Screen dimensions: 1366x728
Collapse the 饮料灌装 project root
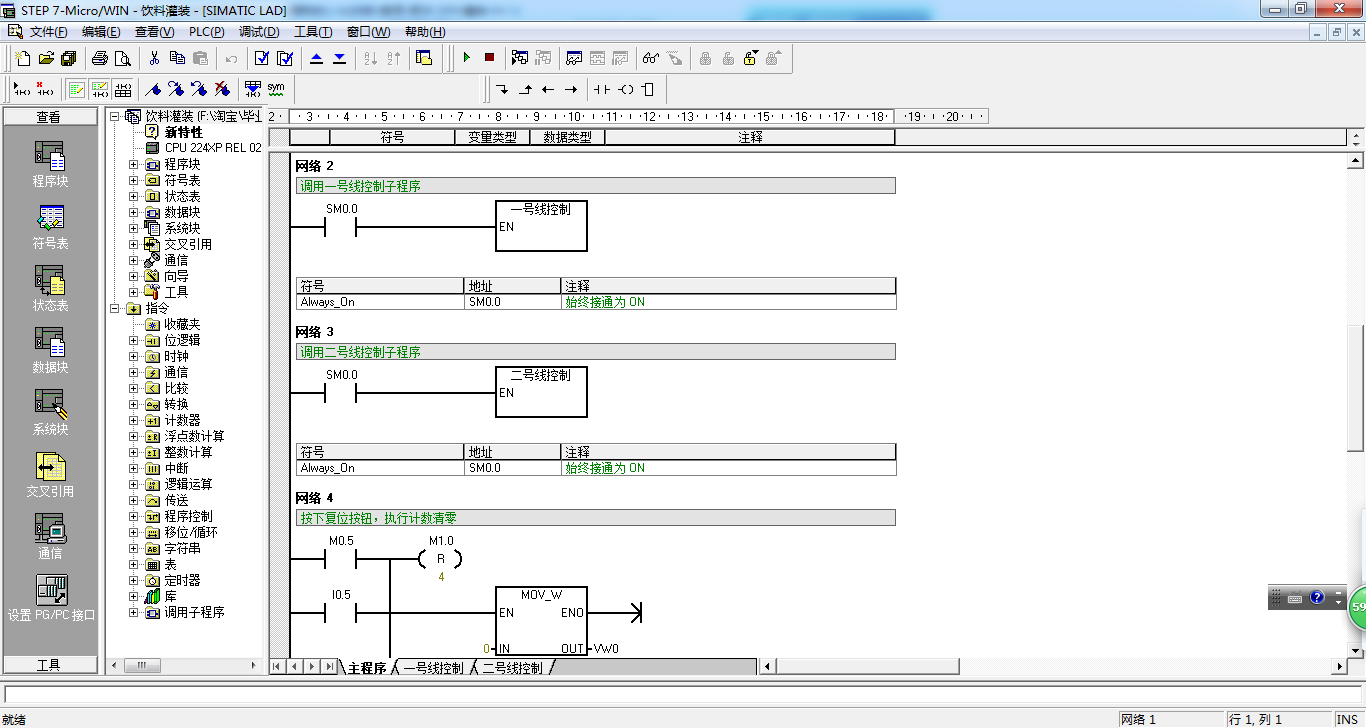point(116,116)
